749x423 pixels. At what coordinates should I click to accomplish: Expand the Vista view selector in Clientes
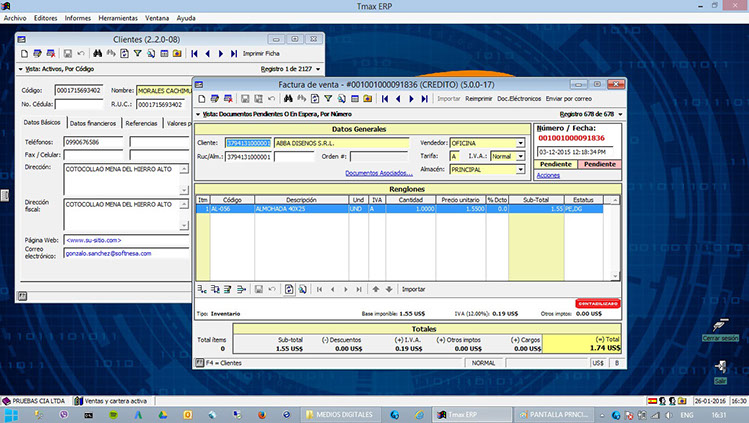(23, 69)
